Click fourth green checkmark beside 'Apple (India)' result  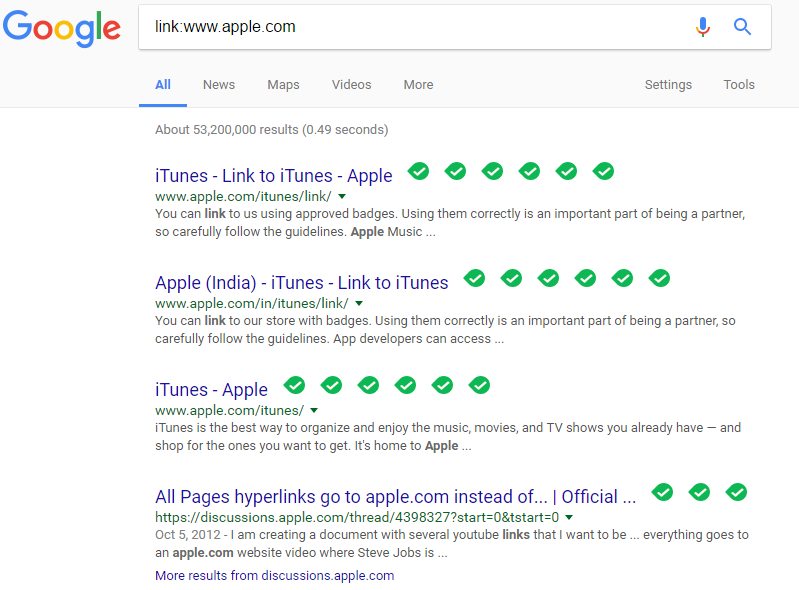click(x=585, y=278)
